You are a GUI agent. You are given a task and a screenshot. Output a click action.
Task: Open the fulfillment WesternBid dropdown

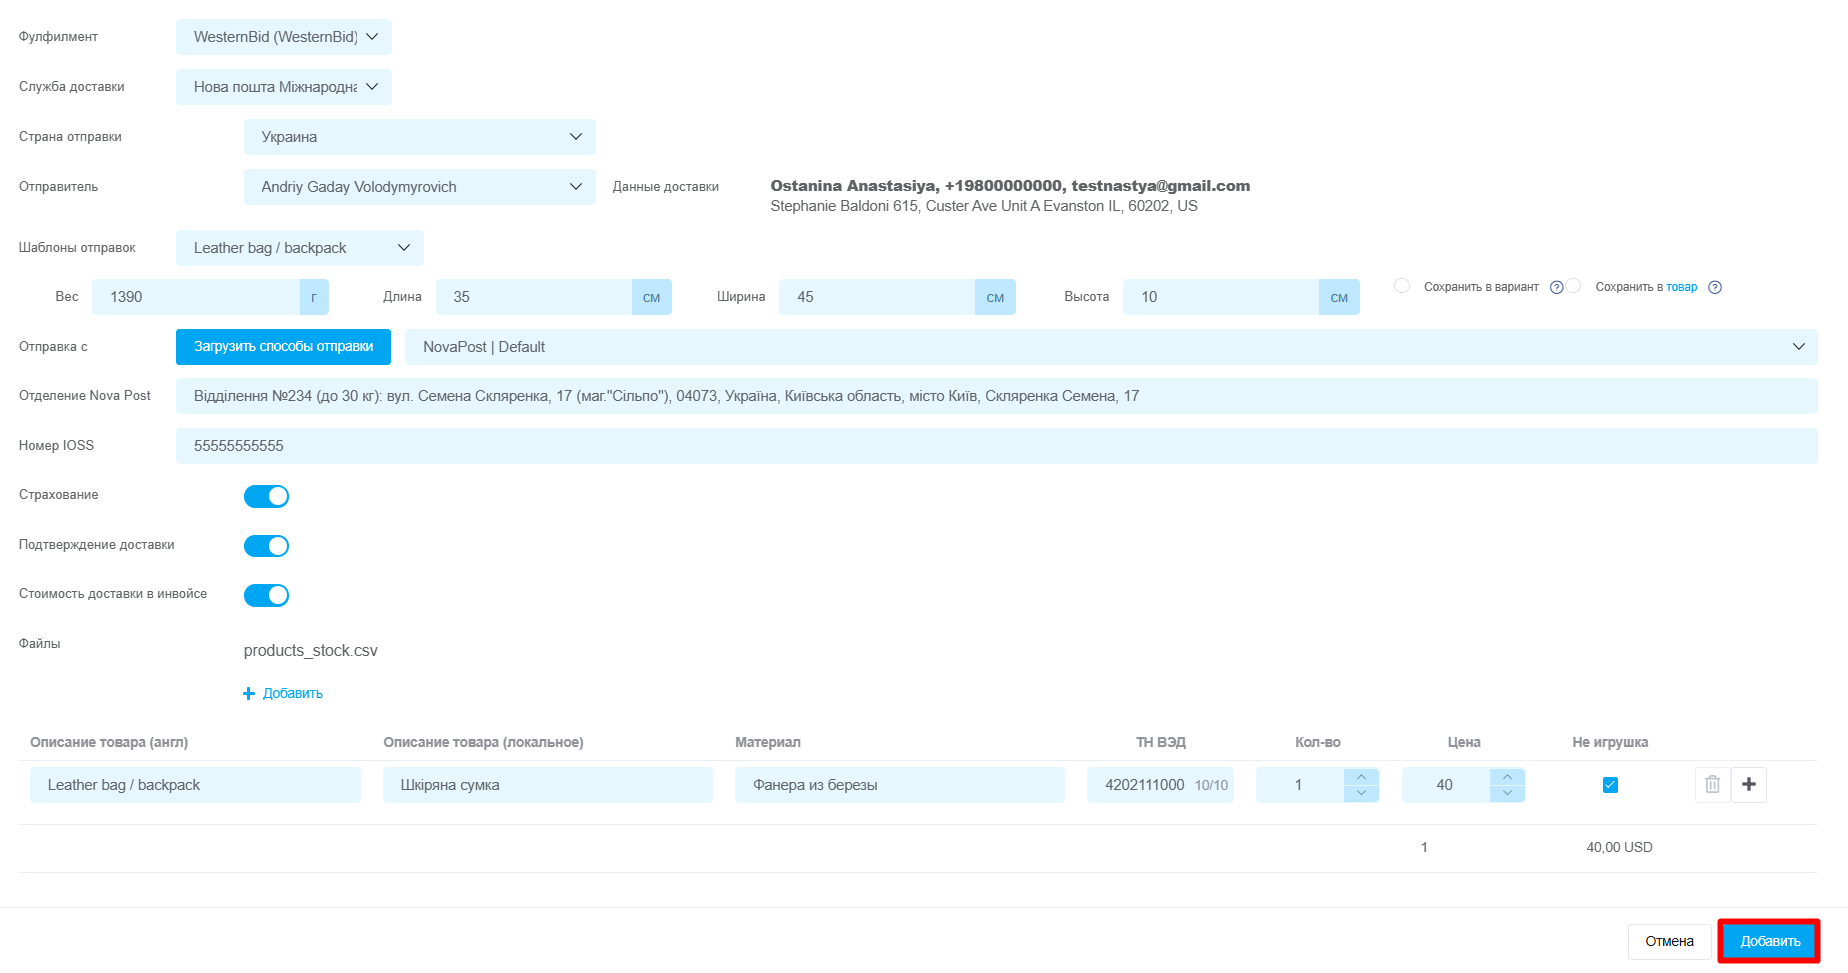(284, 37)
